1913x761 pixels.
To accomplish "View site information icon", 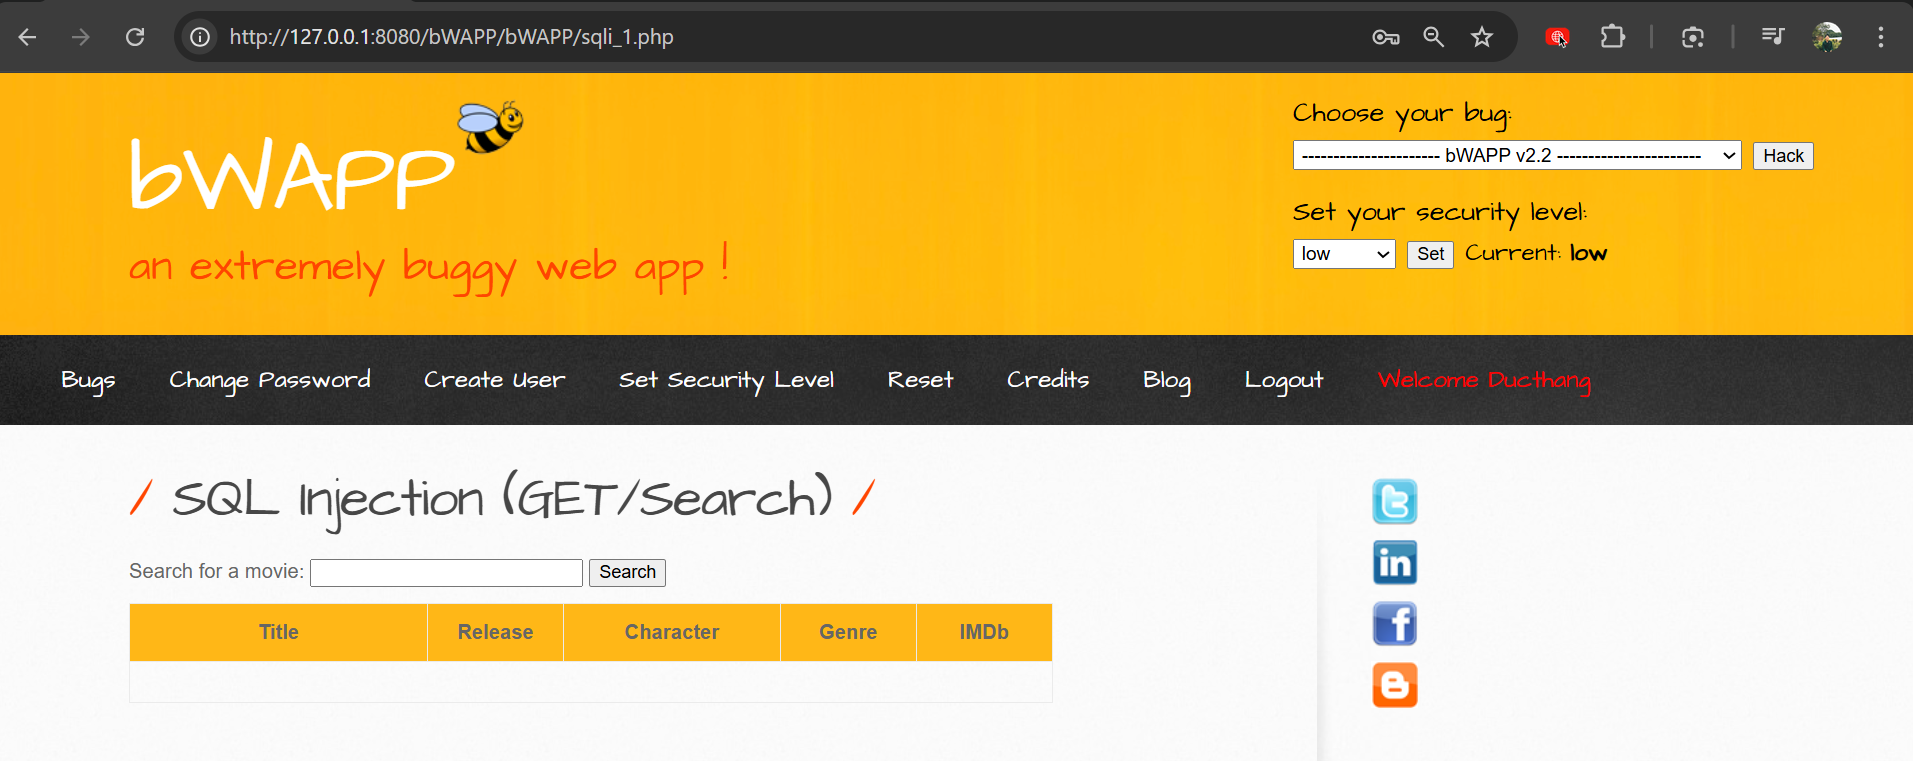I will click(x=201, y=37).
